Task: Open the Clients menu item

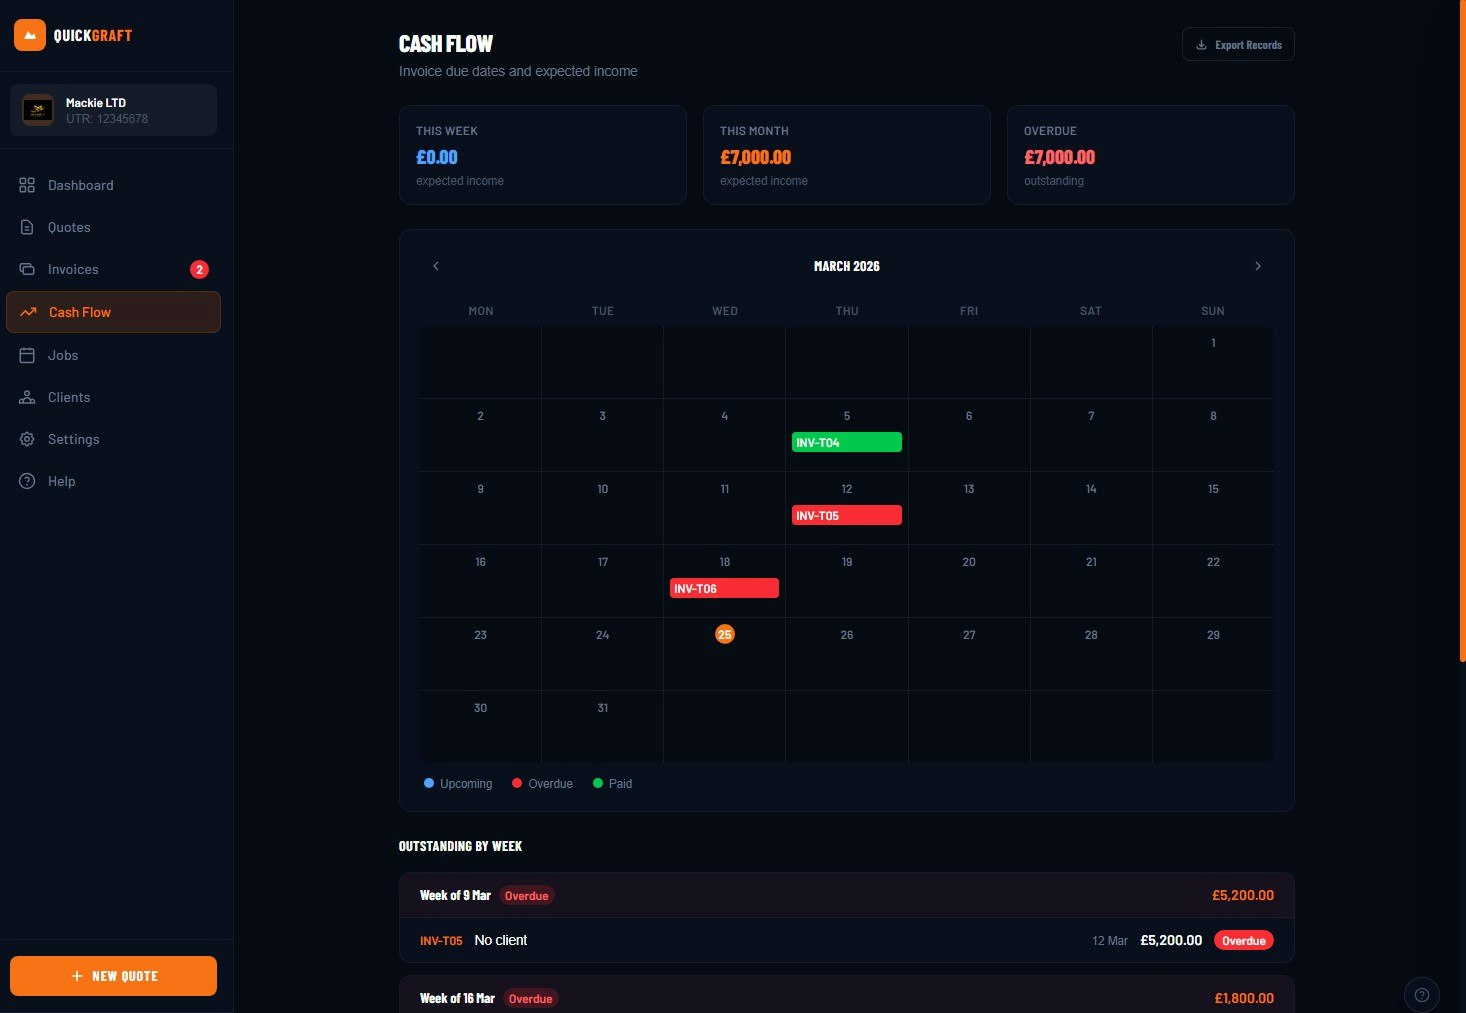Action: pyautogui.click(x=113, y=397)
